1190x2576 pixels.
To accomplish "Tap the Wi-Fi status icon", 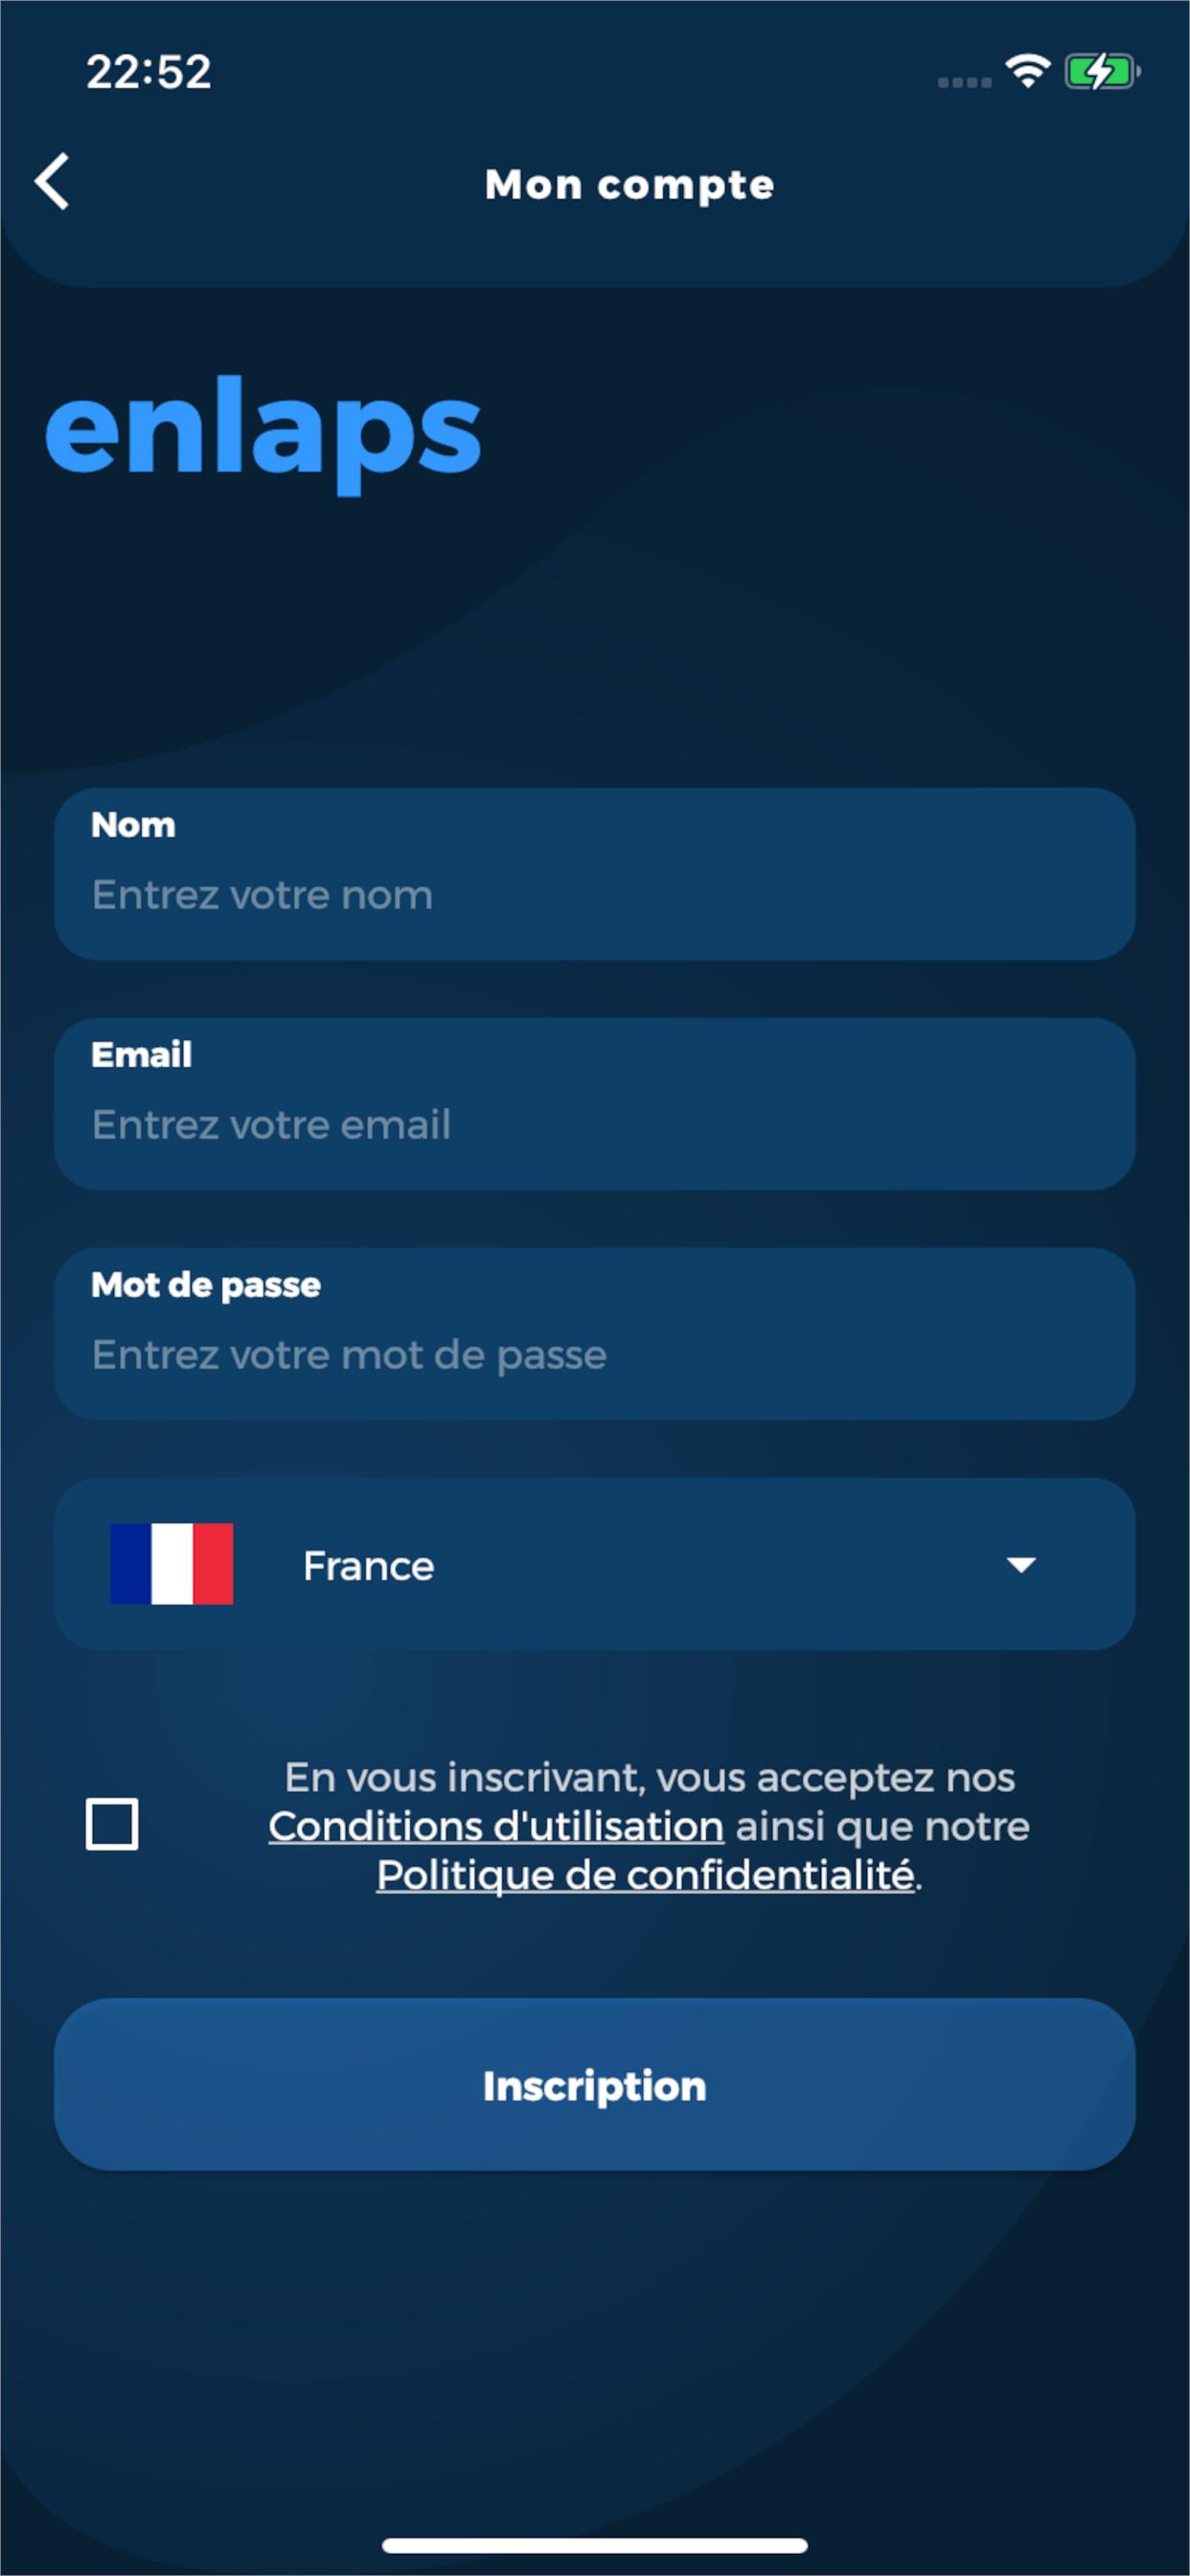I will 1027,71.
